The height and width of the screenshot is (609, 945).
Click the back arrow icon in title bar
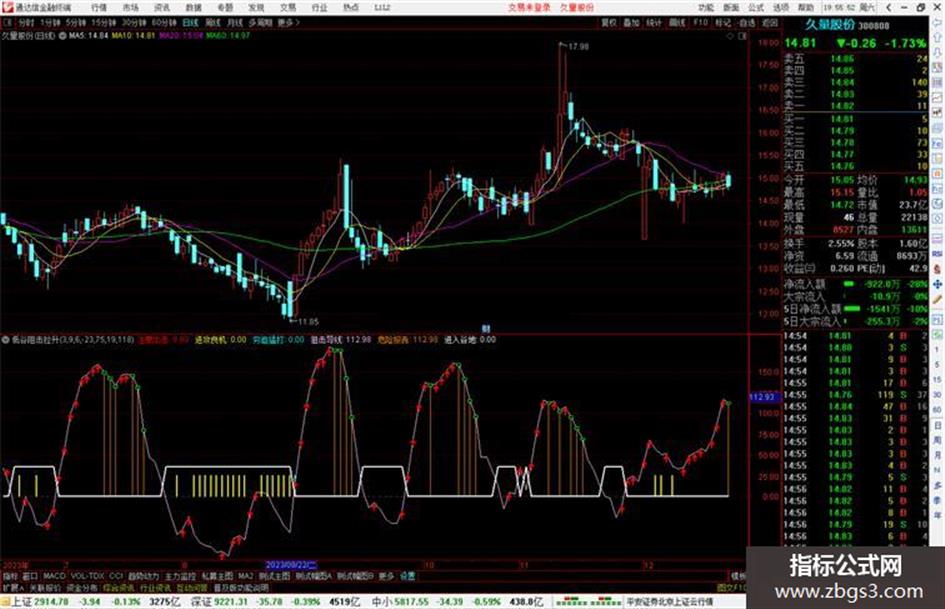pyautogui.click(x=889, y=8)
